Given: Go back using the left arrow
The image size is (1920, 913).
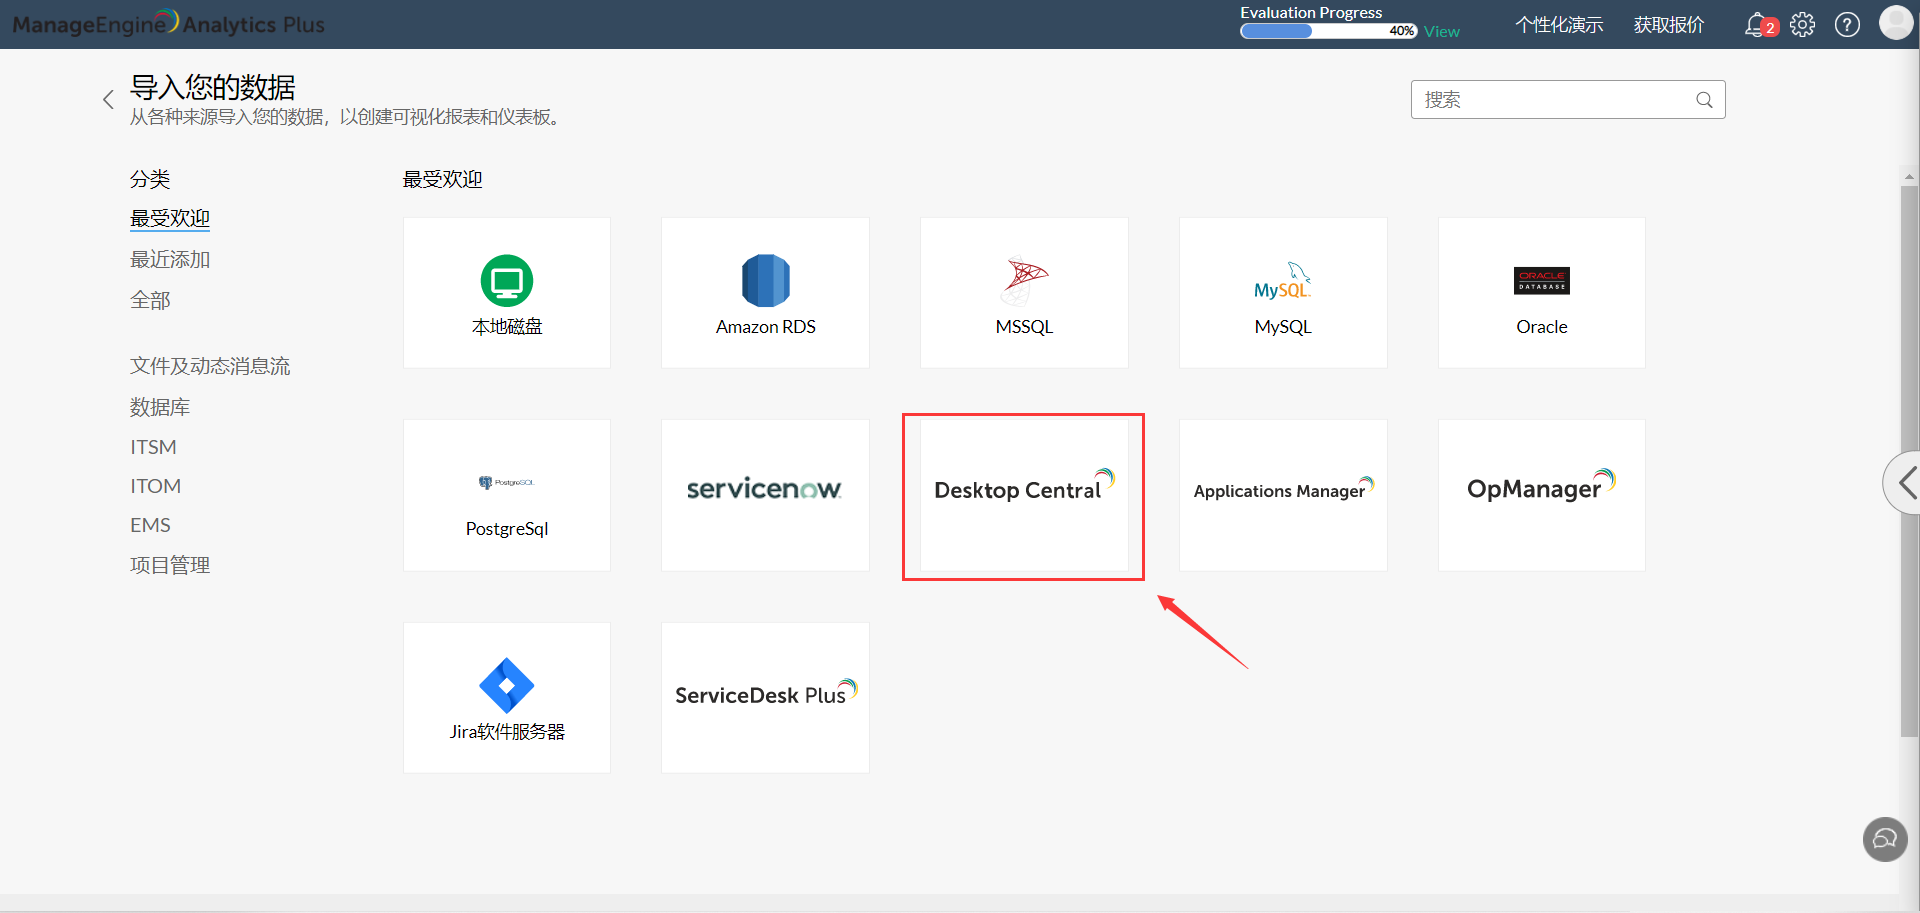Looking at the screenshot, I should tap(108, 99).
